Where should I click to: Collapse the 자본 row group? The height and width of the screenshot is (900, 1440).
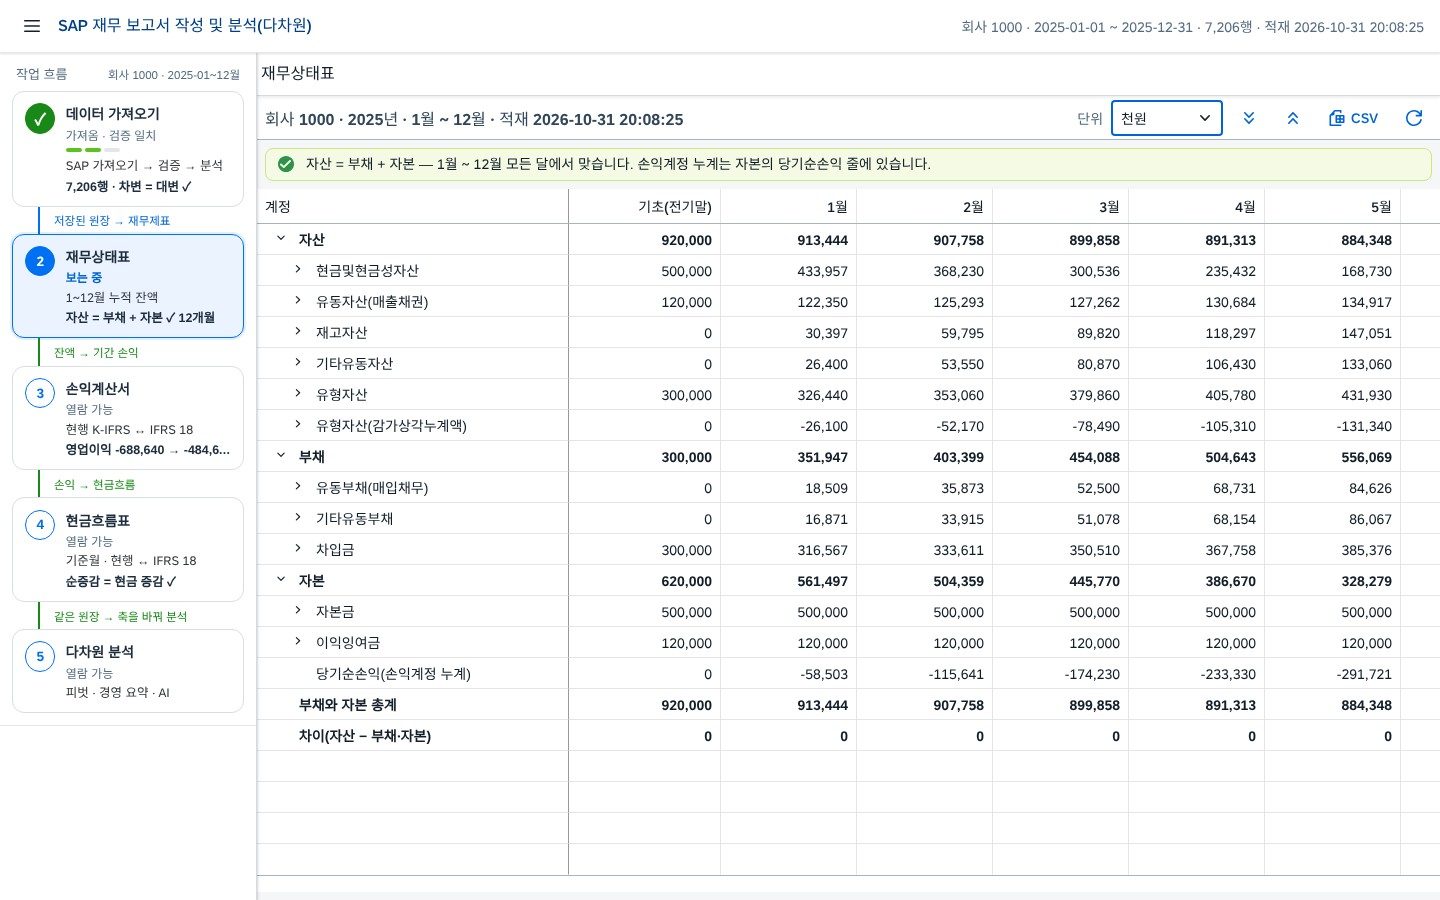pyautogui.click(x=281, y=580)
